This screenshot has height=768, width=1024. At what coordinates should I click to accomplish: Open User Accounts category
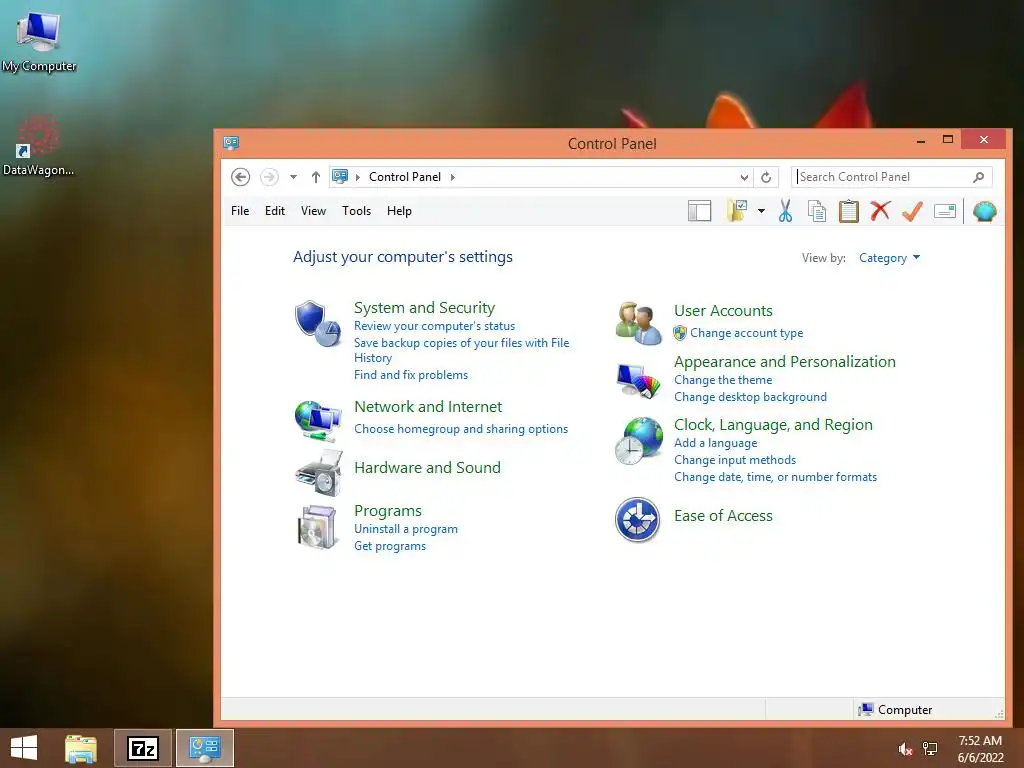(723, 311)
